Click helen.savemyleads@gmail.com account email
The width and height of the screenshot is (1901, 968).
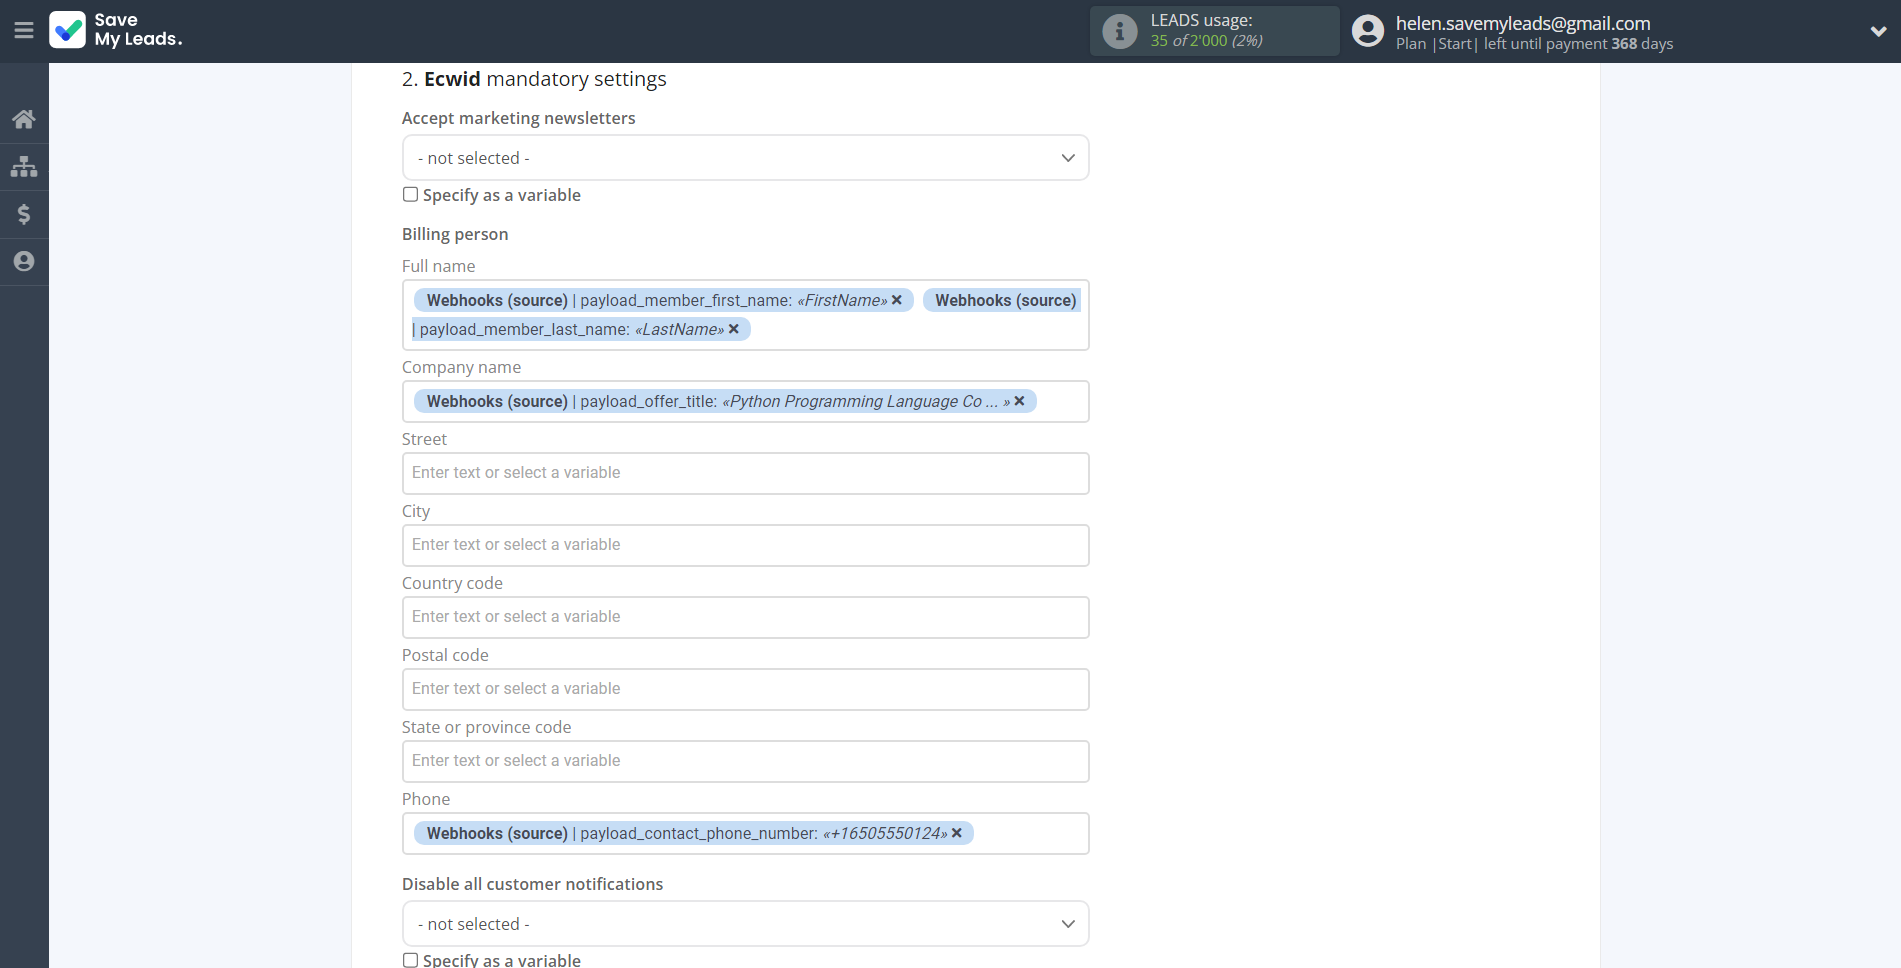click(x=1523, y=23)
